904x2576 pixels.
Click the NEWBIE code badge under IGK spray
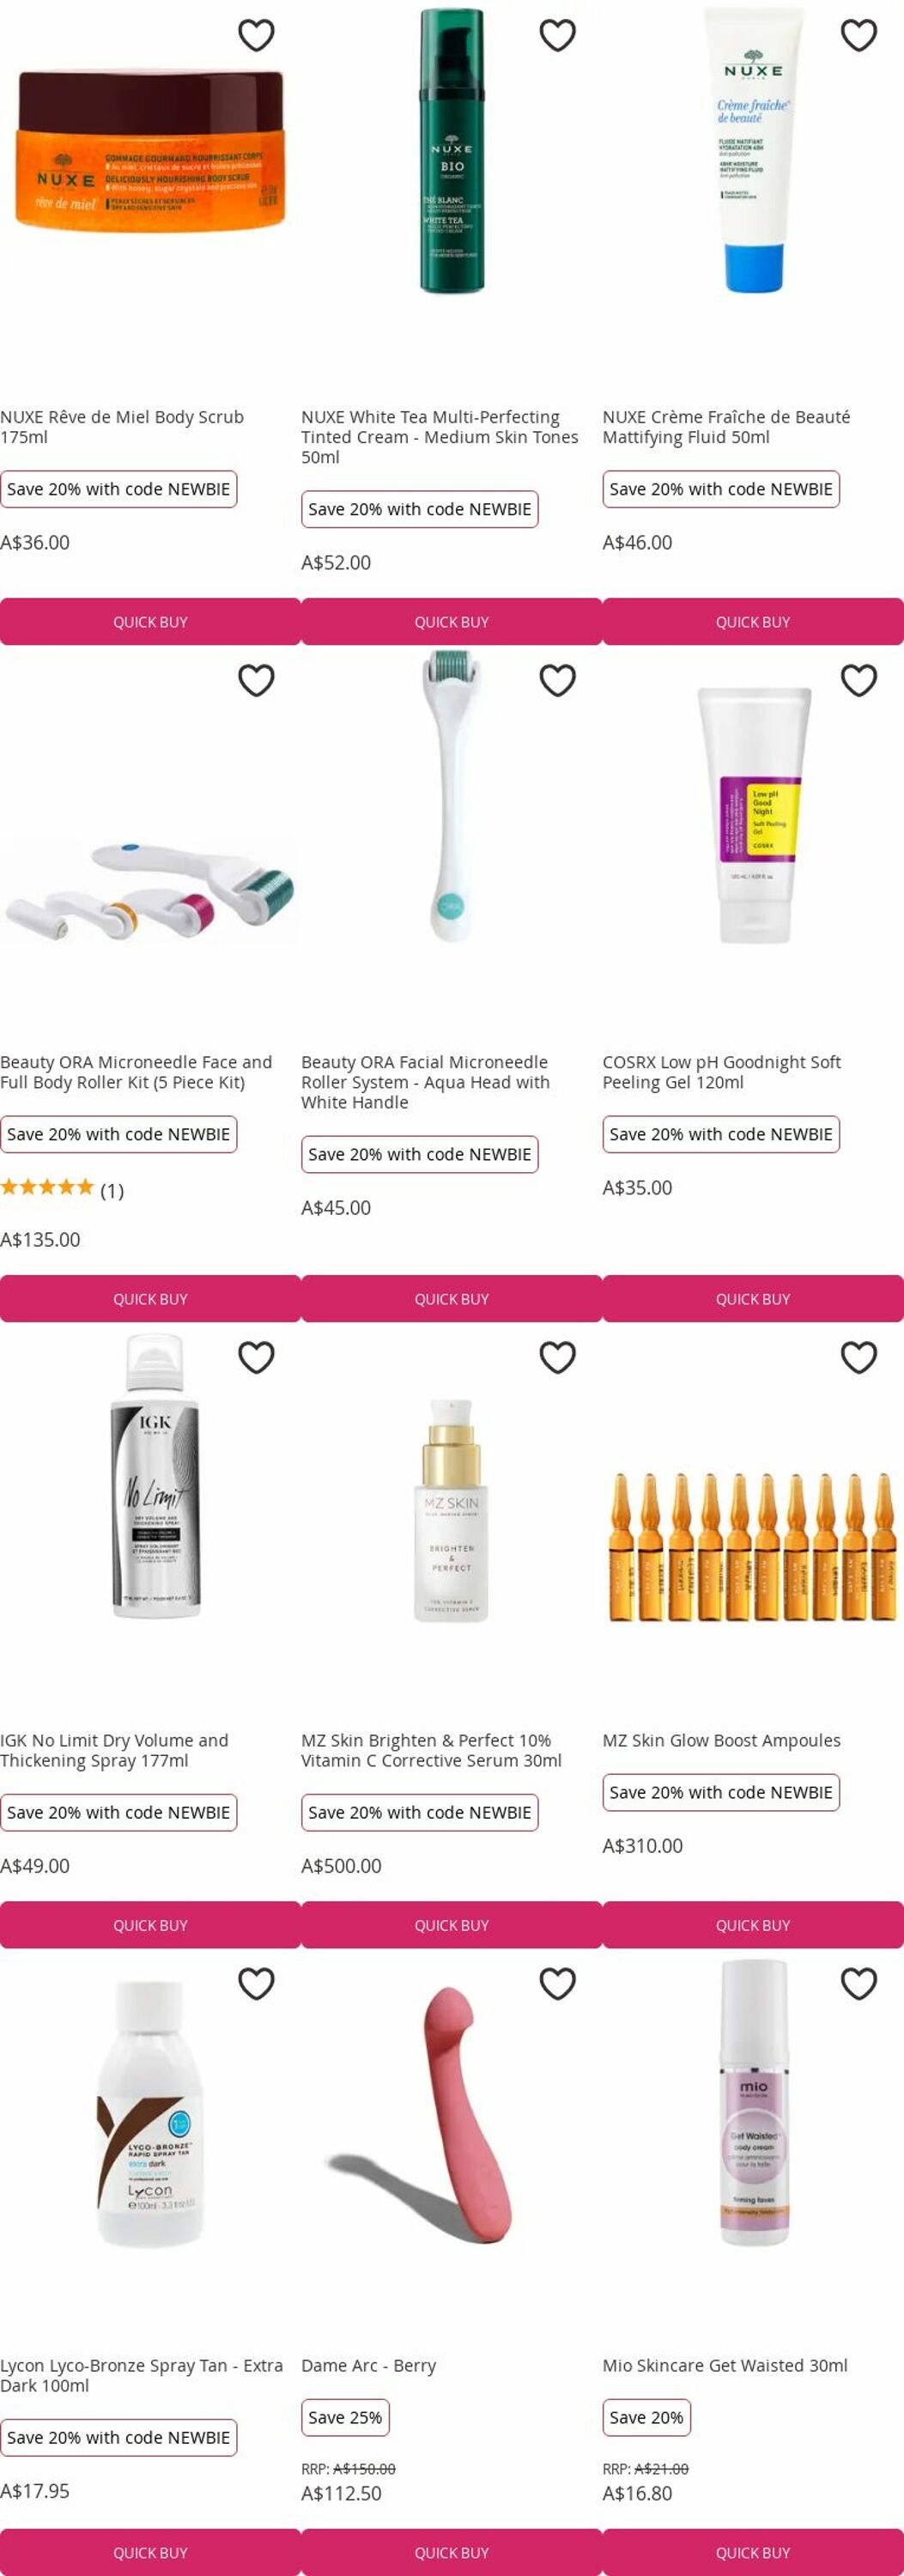pyautogui.click(x=119, y=1811)
